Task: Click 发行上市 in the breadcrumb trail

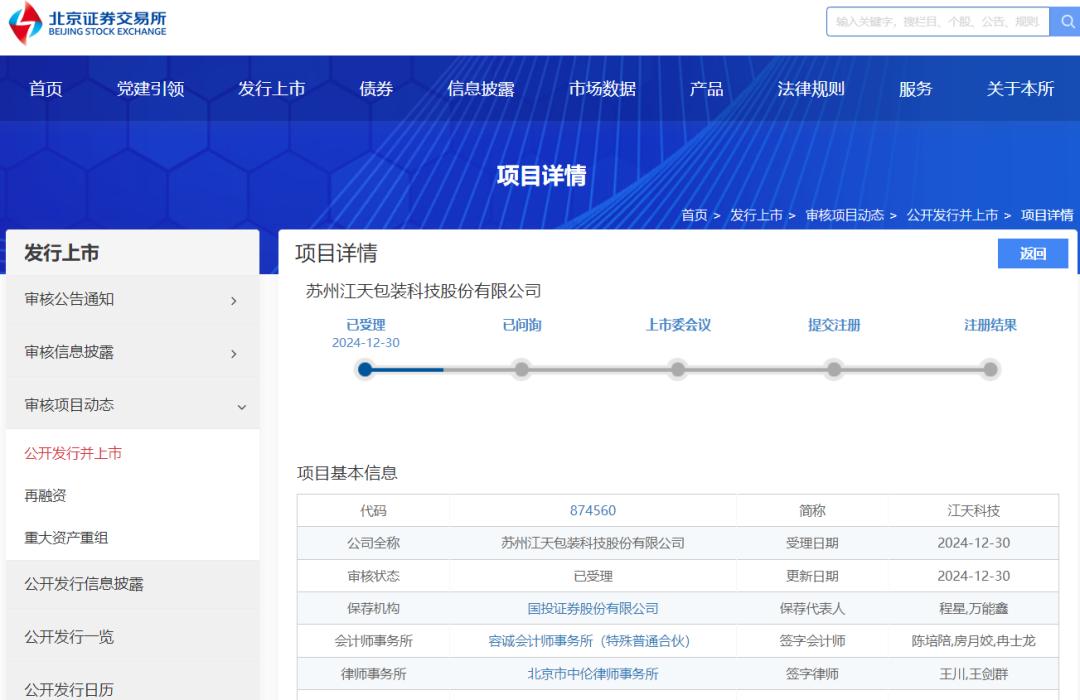Action: [x=756, y=215]
